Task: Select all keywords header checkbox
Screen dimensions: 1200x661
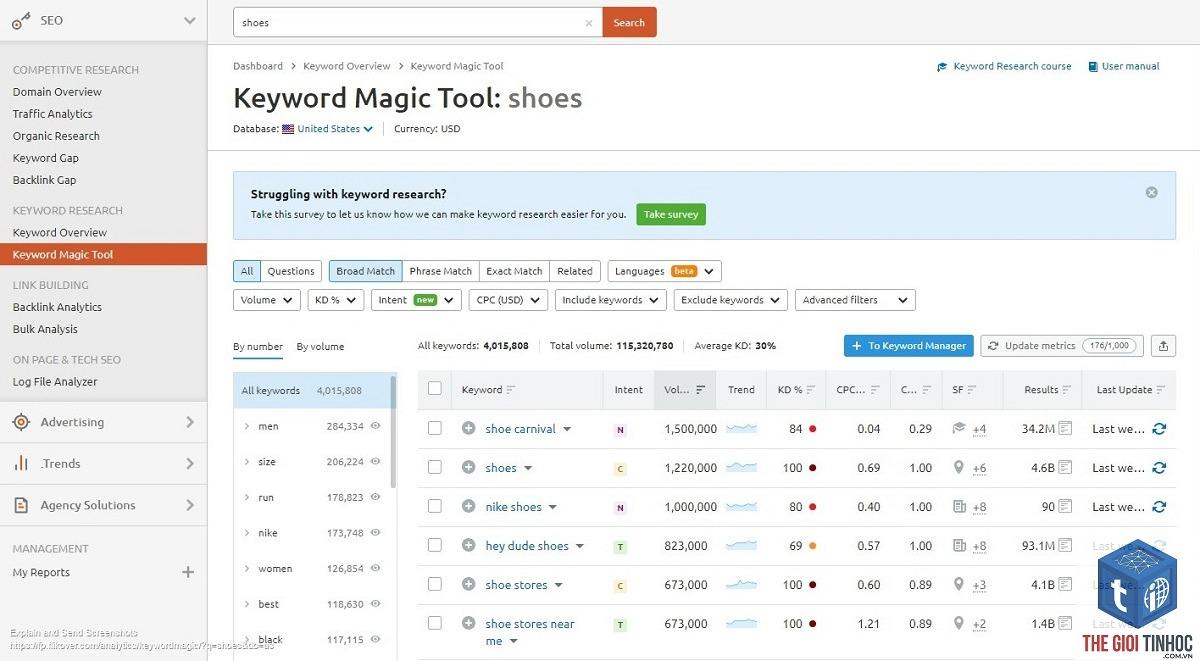Action: pos(434,388)
